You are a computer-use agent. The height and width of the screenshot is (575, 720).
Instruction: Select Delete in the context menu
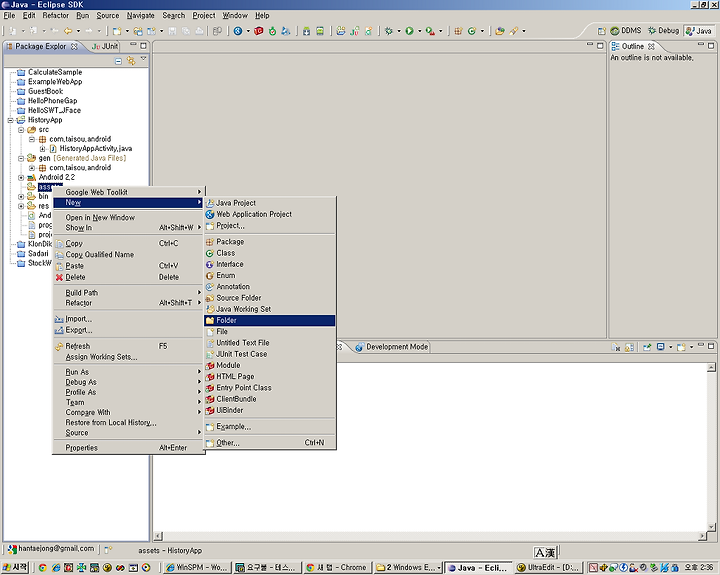coord(128,277)
